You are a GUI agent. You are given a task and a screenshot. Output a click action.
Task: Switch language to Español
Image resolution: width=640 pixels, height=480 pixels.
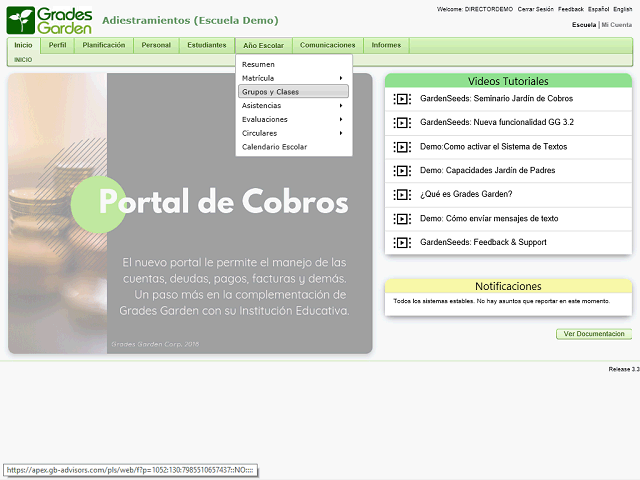(598, 9)
